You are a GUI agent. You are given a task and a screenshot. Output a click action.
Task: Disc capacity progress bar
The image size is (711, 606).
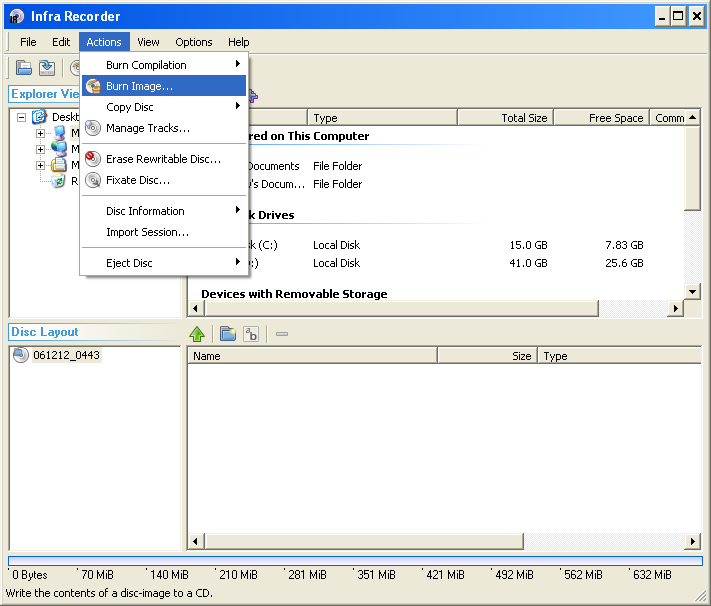point(355,561)
